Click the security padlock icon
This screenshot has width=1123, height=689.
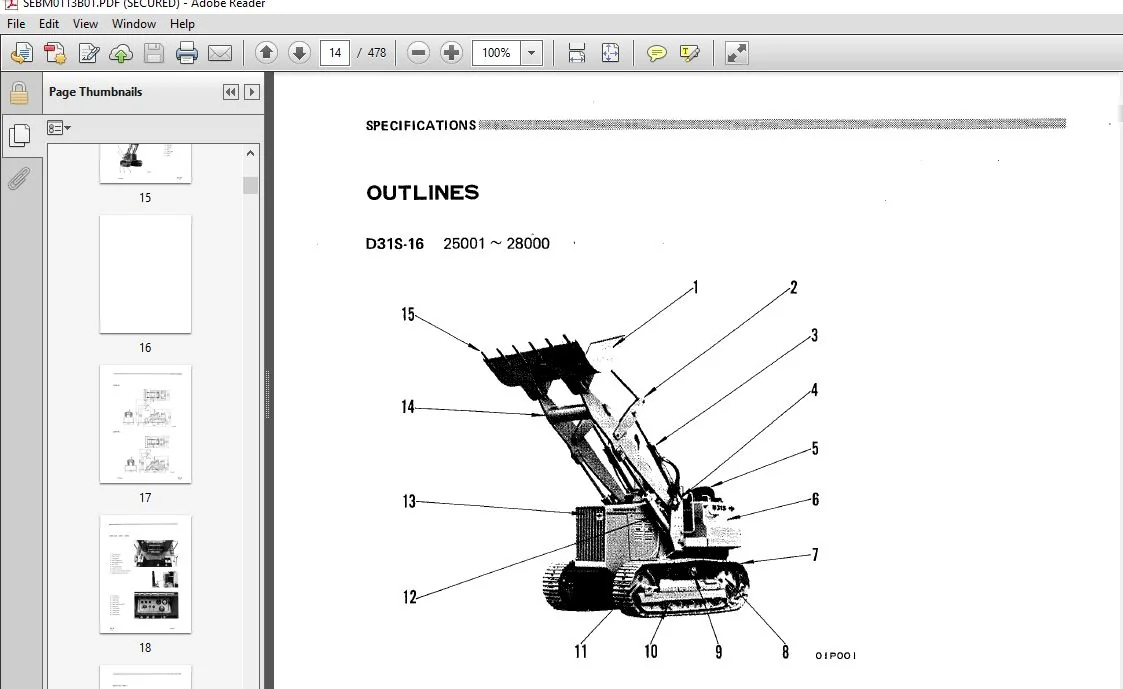[x=19, y=93]
